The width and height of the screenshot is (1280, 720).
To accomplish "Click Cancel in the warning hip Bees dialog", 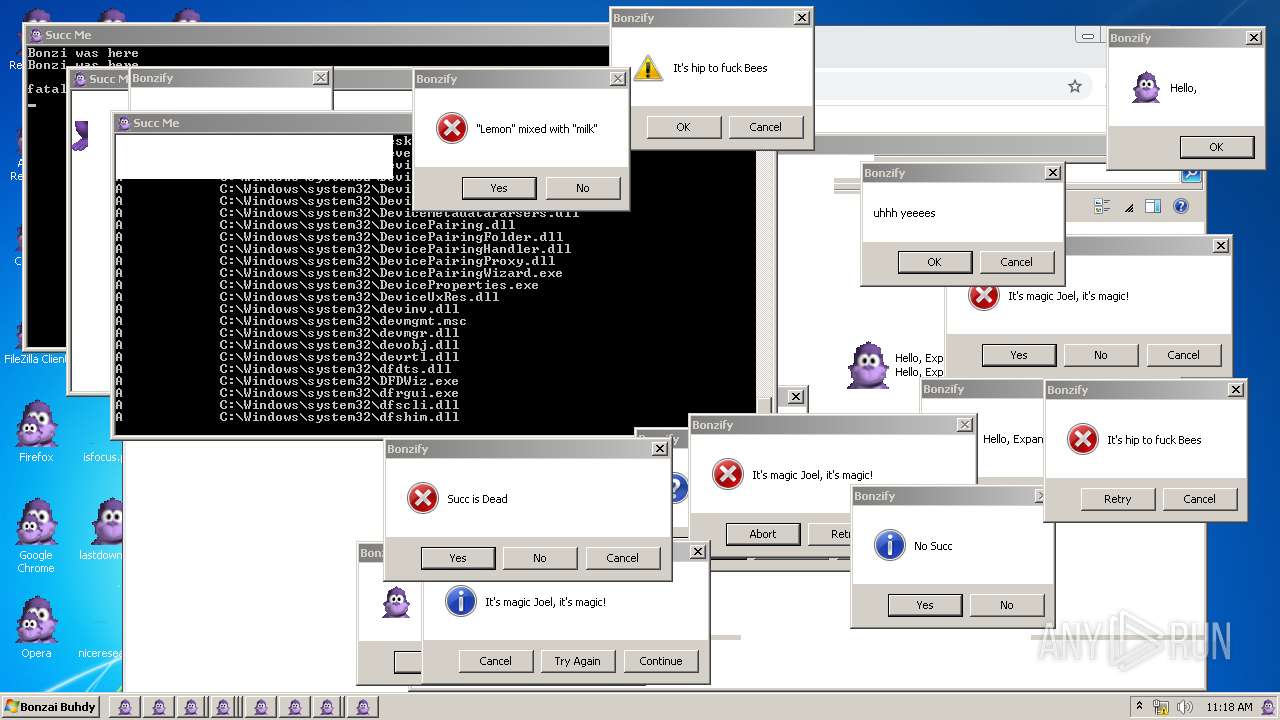I will pos(765,127).
